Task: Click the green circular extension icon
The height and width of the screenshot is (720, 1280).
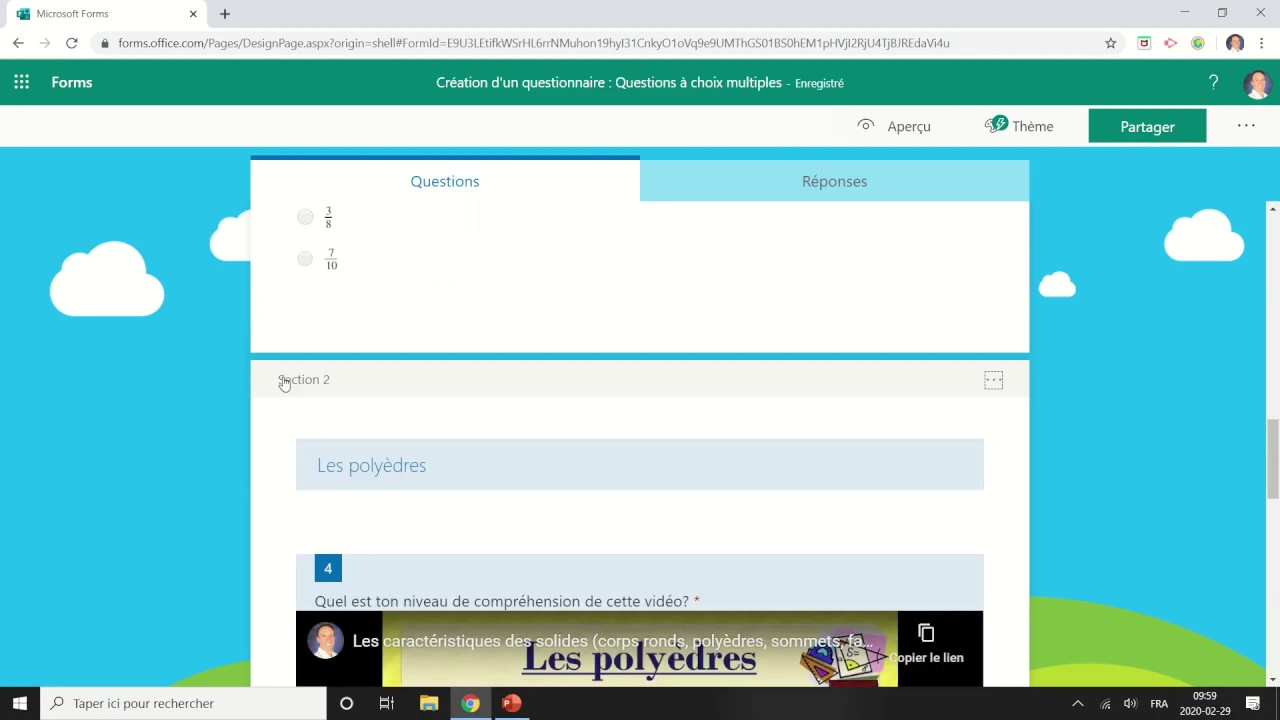Action: (1198, 43)
